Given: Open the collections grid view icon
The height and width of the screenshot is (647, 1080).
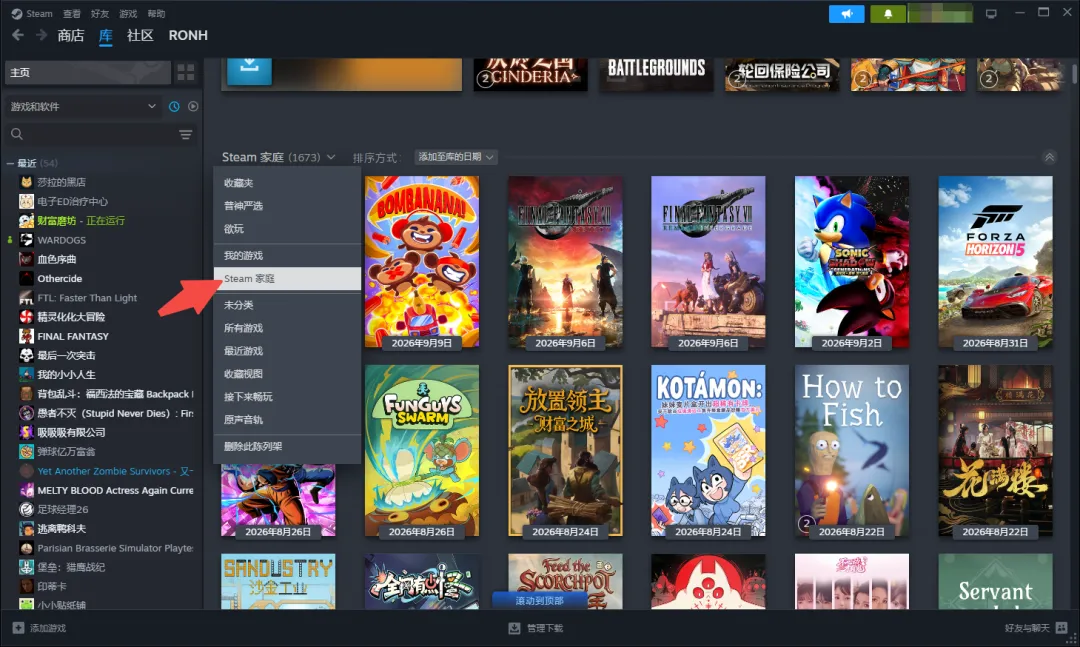Looking at the screenshot, I should point(186,72).
